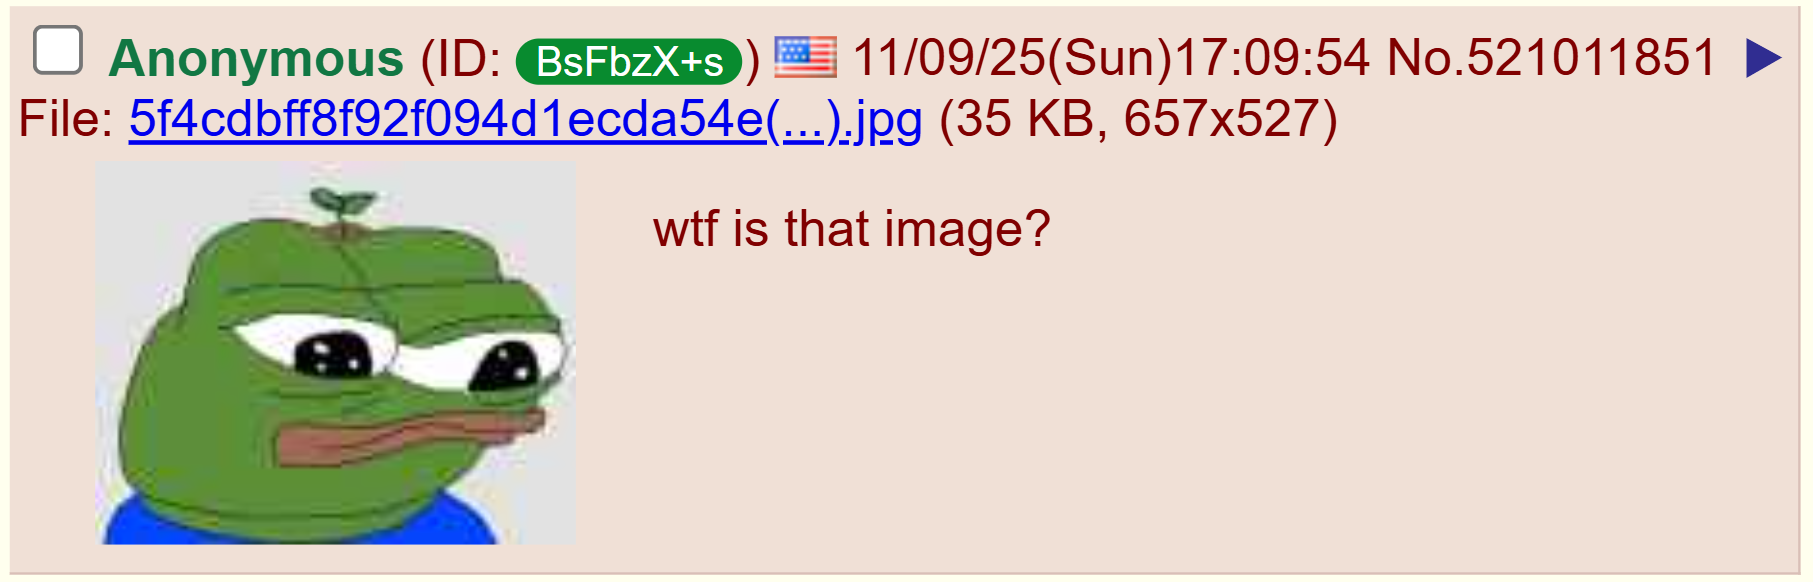Click the Anonymous poster name
This screenshot has width=1813, height=582.
tap(256, 58)
